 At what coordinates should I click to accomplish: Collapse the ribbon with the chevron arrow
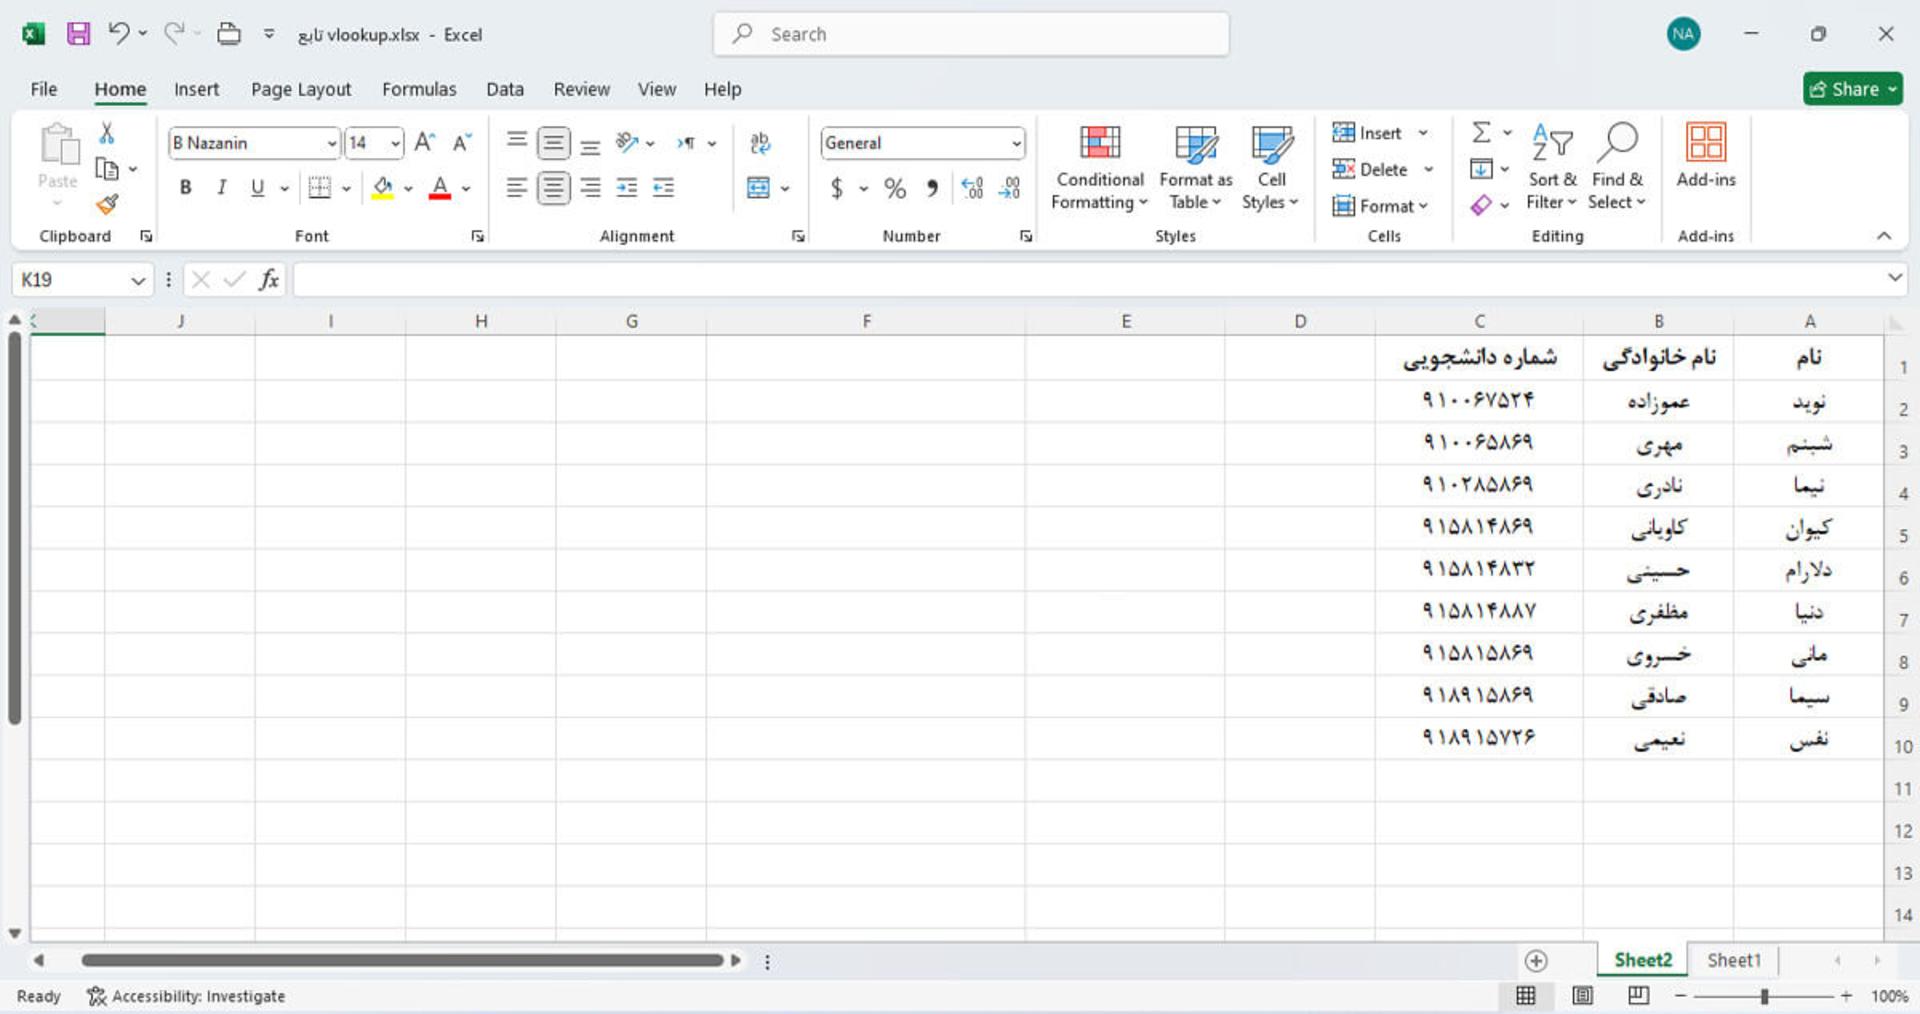(1884, 236)
